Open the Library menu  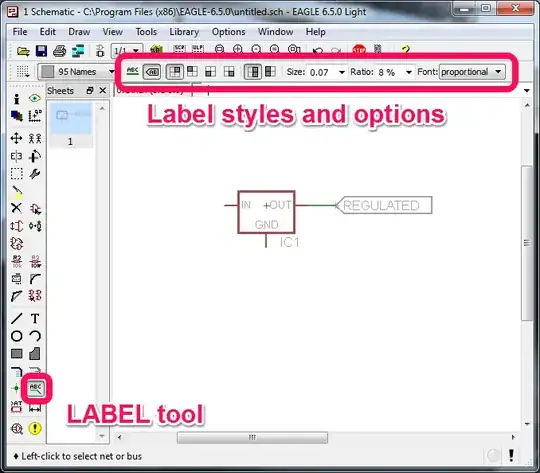pyautogui.click(x=184, y=32)
